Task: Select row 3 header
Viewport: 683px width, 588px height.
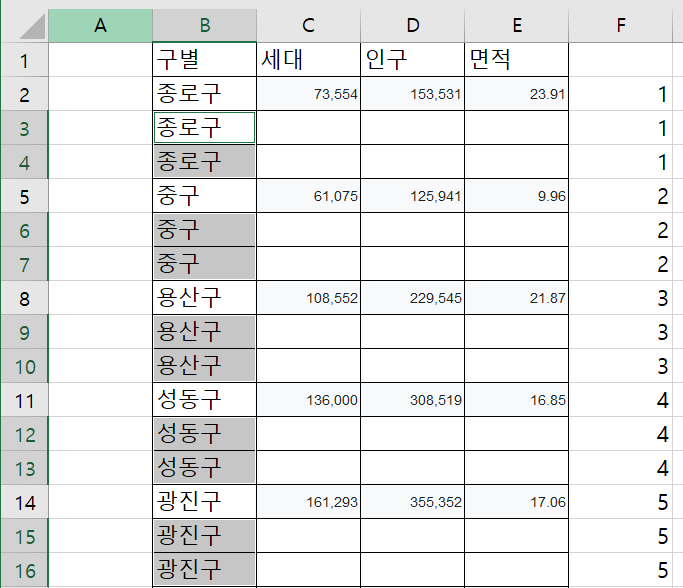Action: 24,128
